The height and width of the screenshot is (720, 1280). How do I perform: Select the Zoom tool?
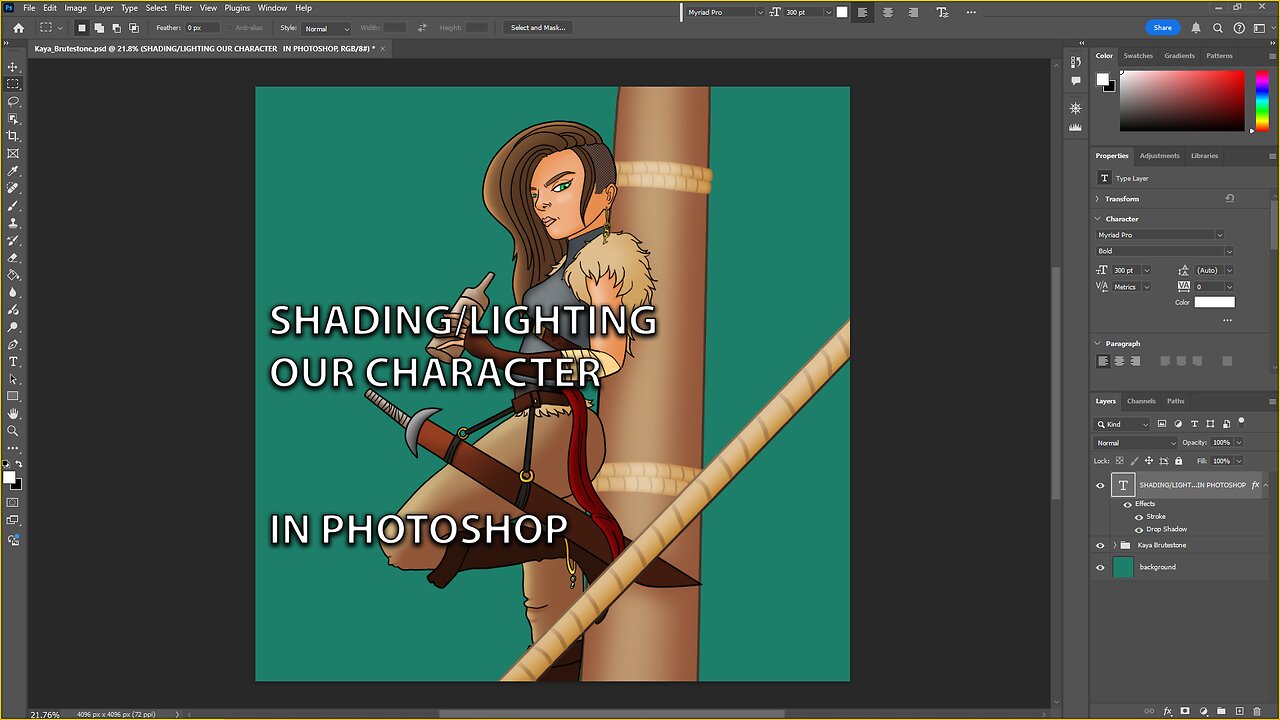[13, 431]
